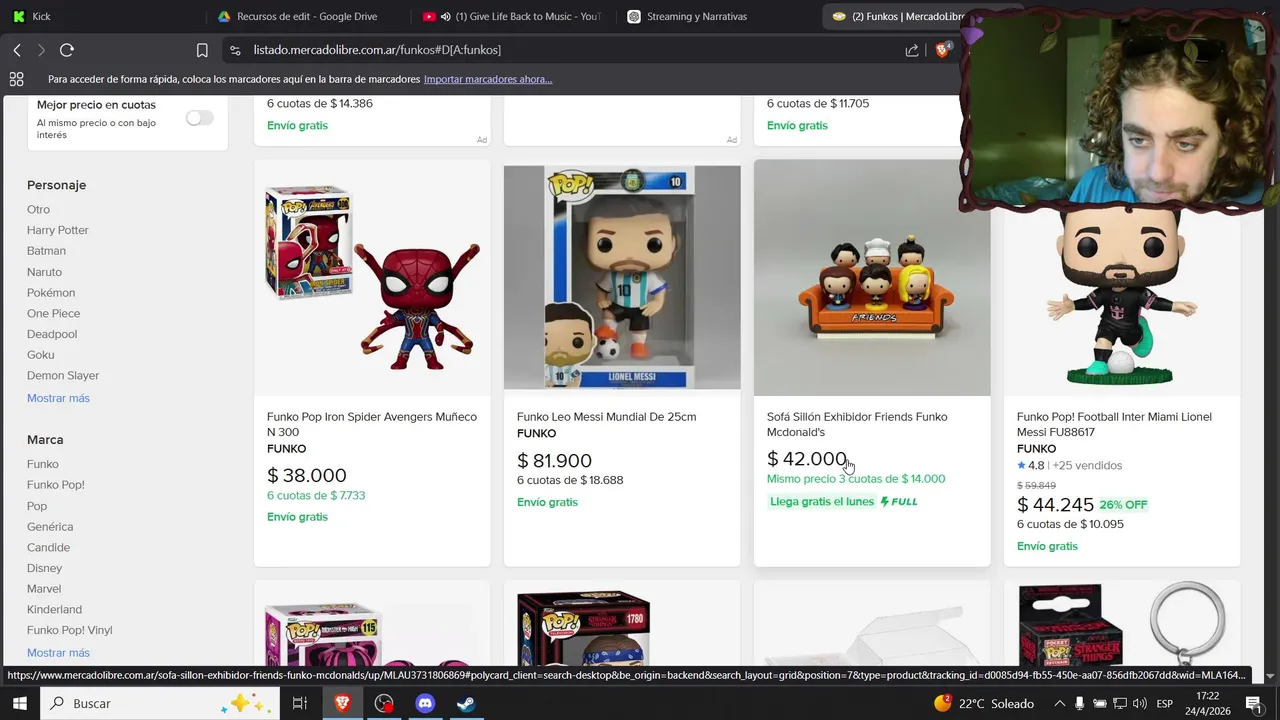Open Sofá Sillón Exhibidor Friends title
This screenshot has height=720, width=1280.
pyautogui.click(x=857, y=424)
